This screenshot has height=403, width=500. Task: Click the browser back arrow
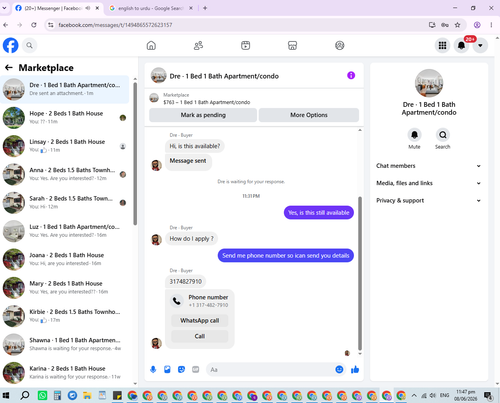(6, 25)
